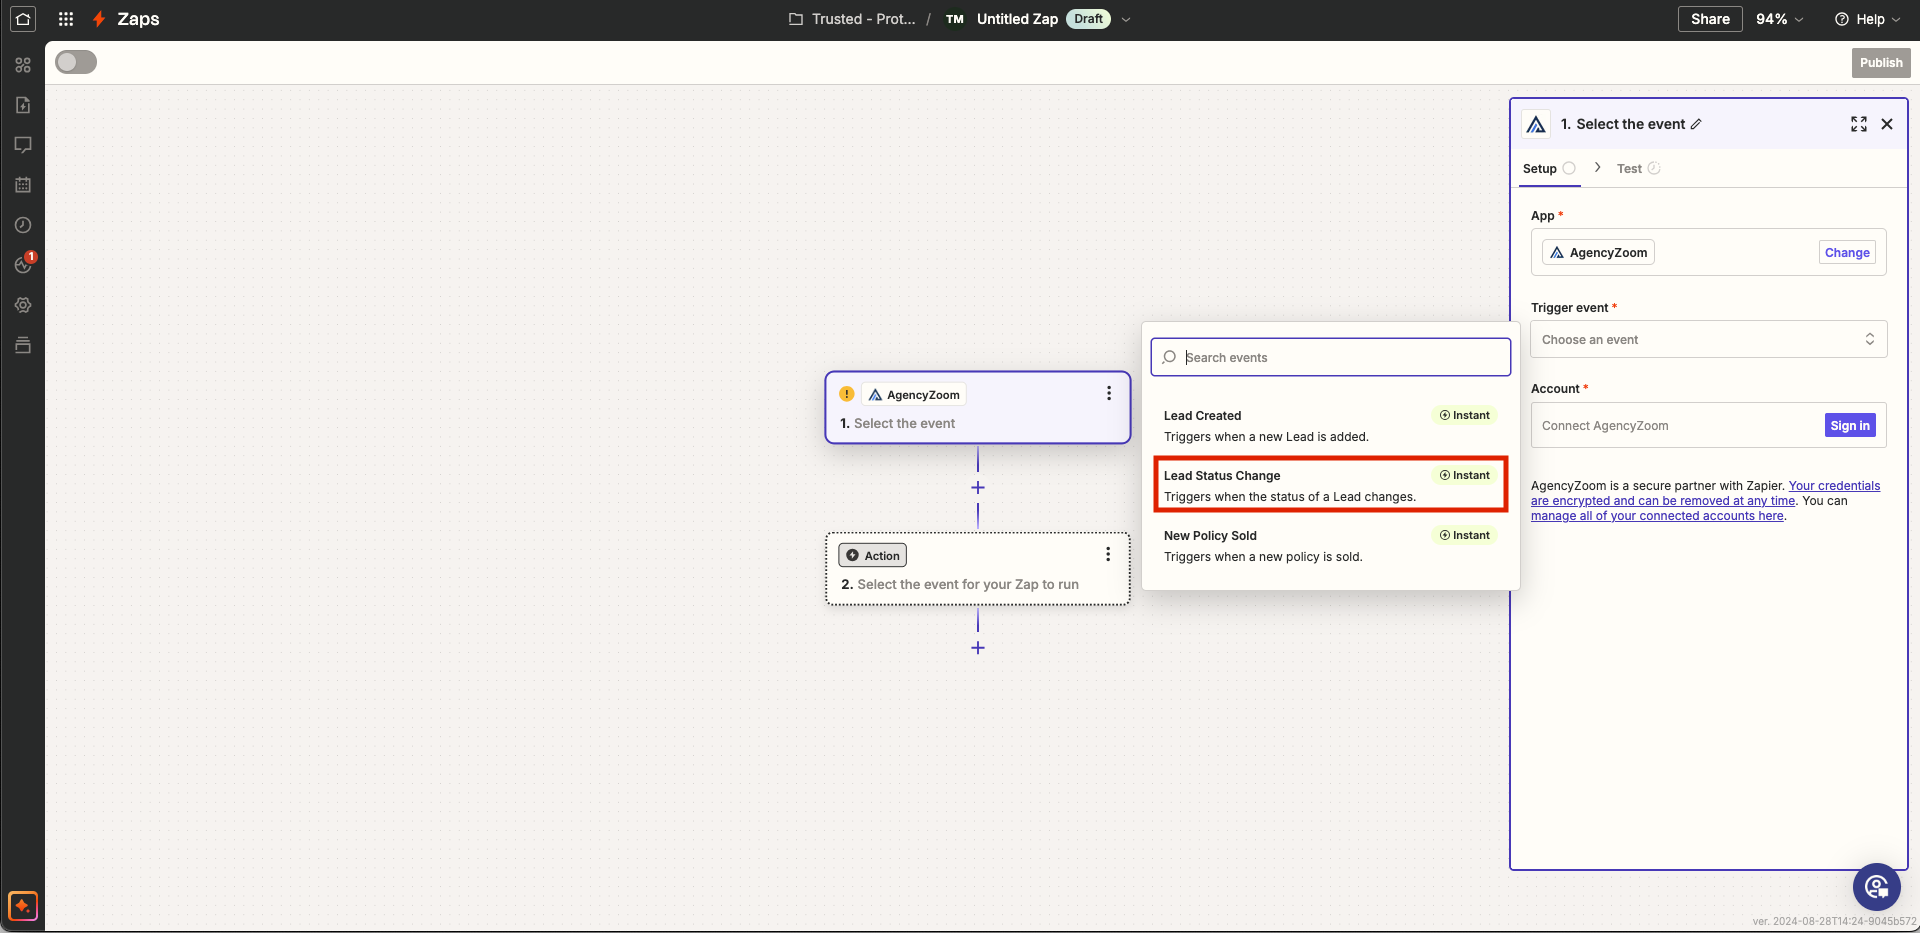The width and height of the screenshot is (1920, 933).
Task: Switch to the Test tab
Action: pyautogui.click(x=1629, y=169)
